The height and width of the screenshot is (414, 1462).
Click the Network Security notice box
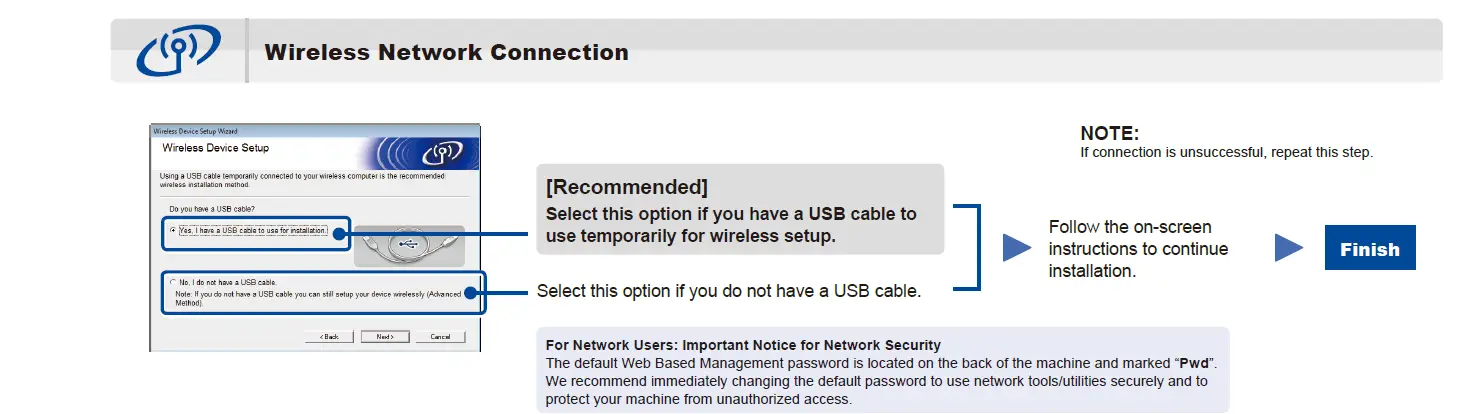(881, 369)
